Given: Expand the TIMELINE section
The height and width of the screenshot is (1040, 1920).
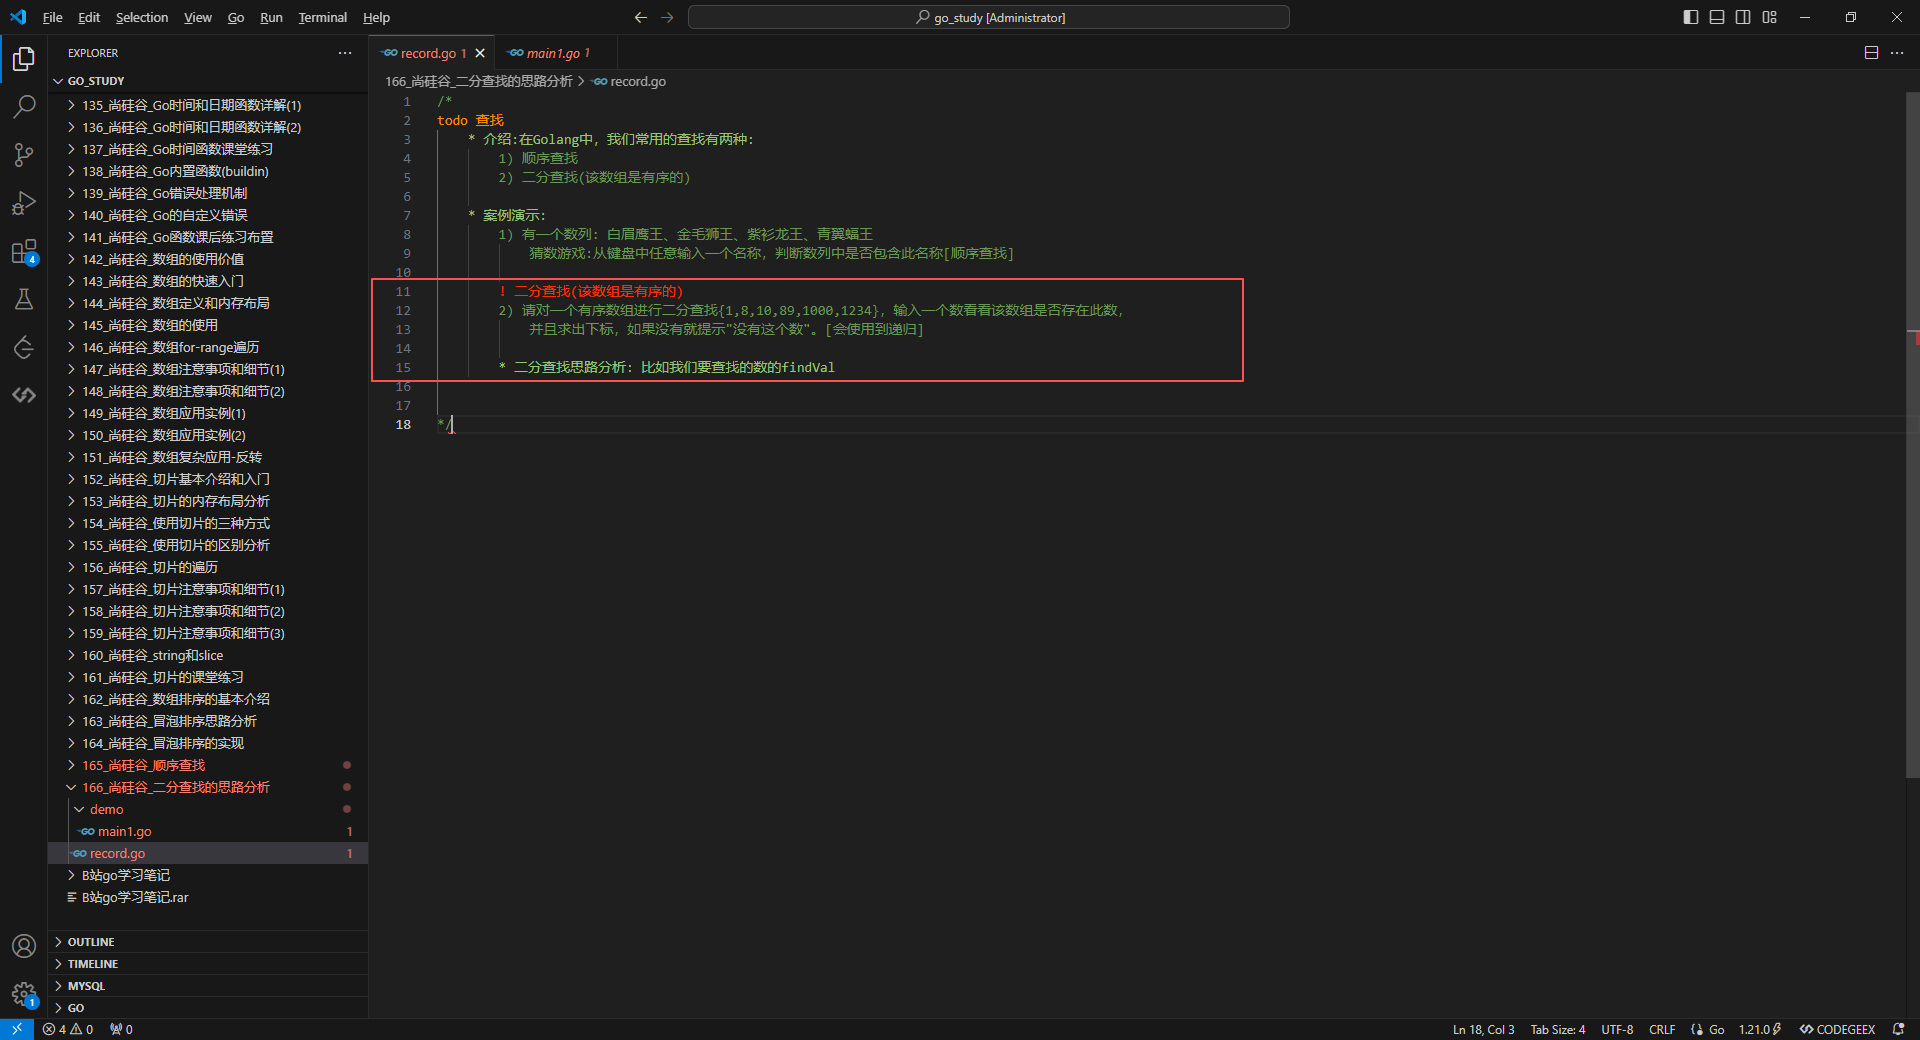Looking at the screenshot, I should 208,964.
